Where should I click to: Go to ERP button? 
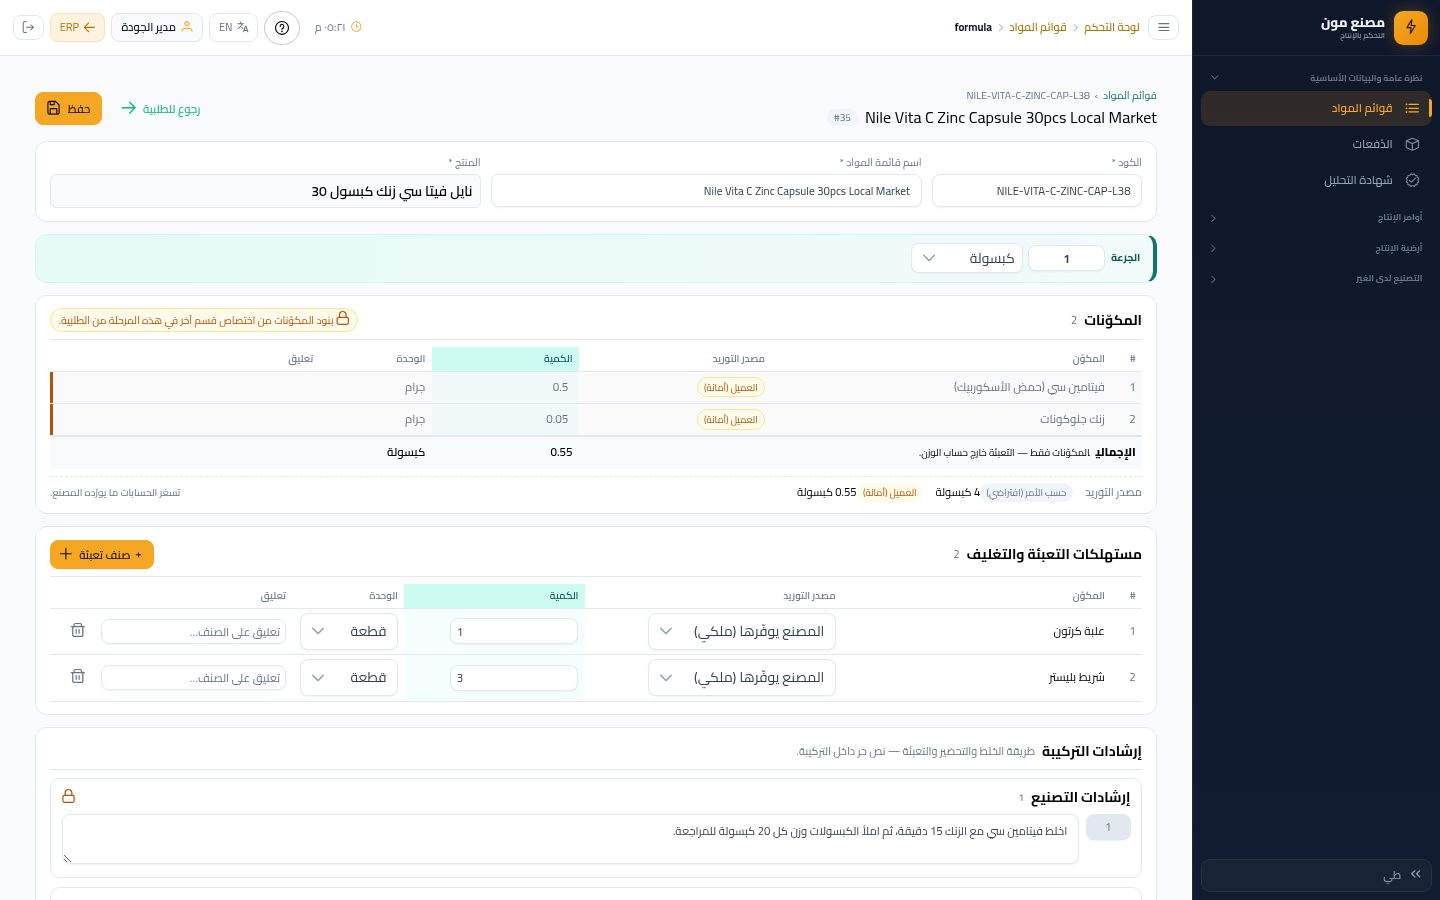77,27
